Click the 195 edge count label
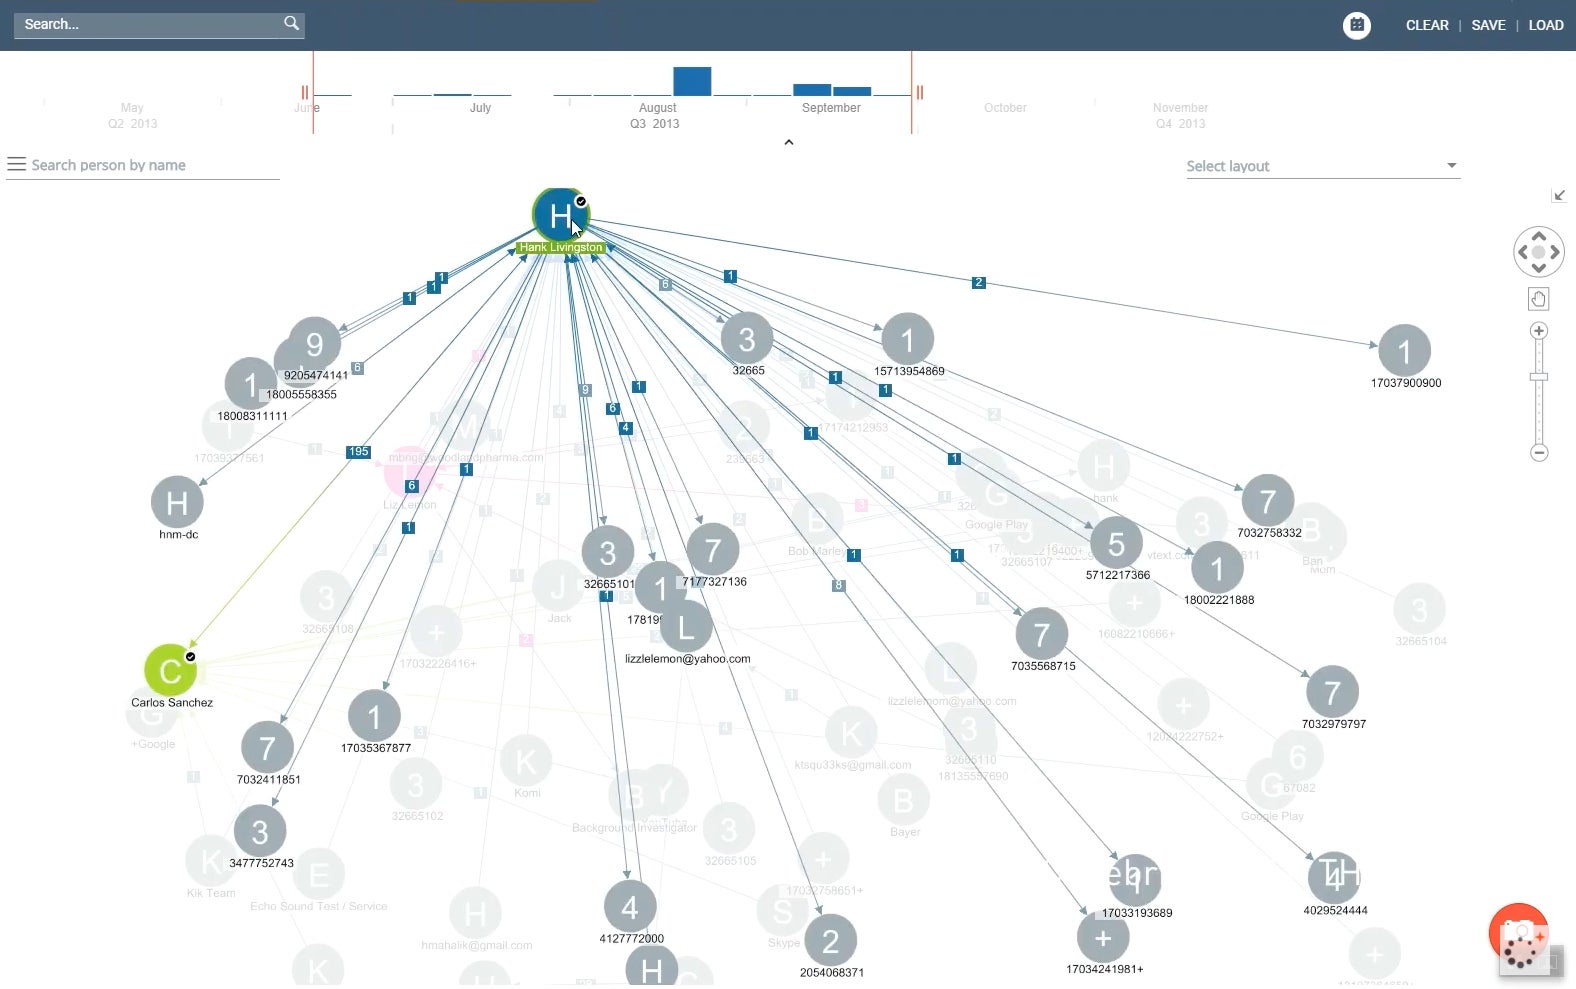The width and height of the screenshot is (1576, 989). click(358, 452)
